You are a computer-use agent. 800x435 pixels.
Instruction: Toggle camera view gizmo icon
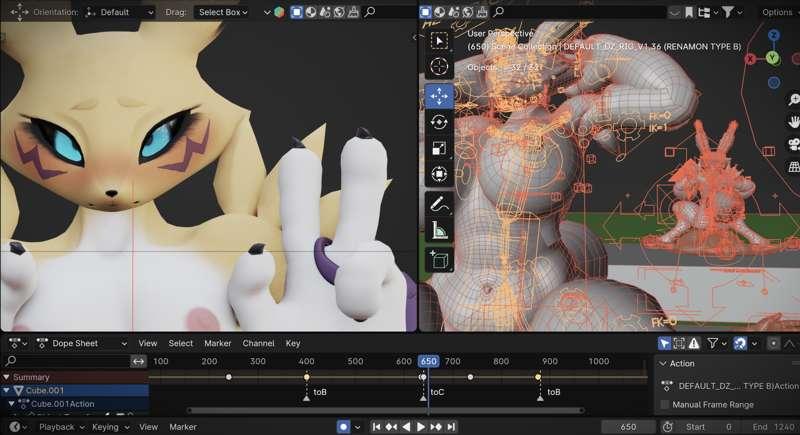coord(793,145)
